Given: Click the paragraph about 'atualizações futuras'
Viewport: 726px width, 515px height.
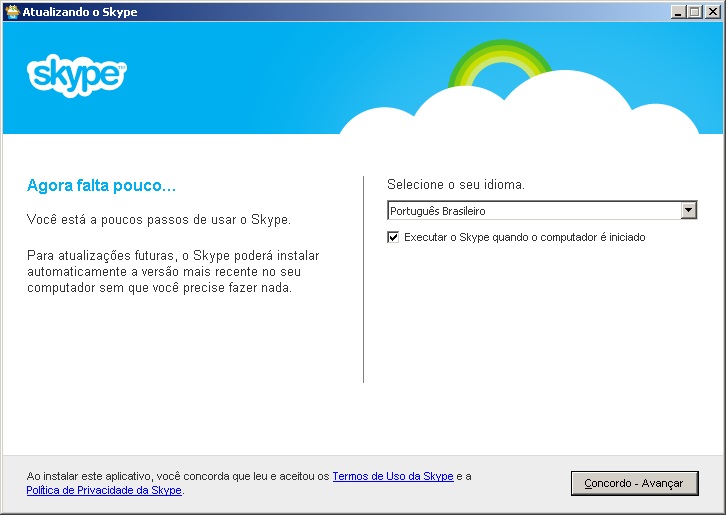Looking at the screenshot, I should tap(173, 272).
